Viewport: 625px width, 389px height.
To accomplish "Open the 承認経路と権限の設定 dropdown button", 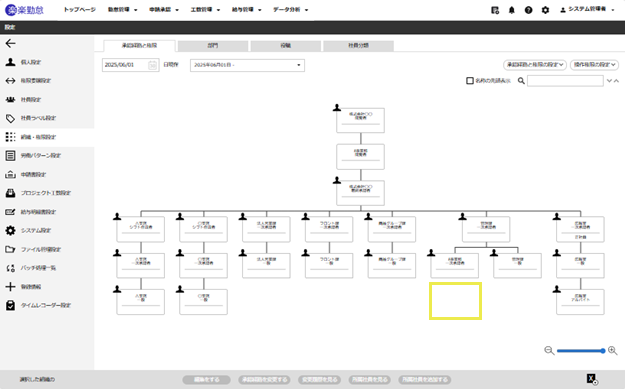I will (535, 65).
